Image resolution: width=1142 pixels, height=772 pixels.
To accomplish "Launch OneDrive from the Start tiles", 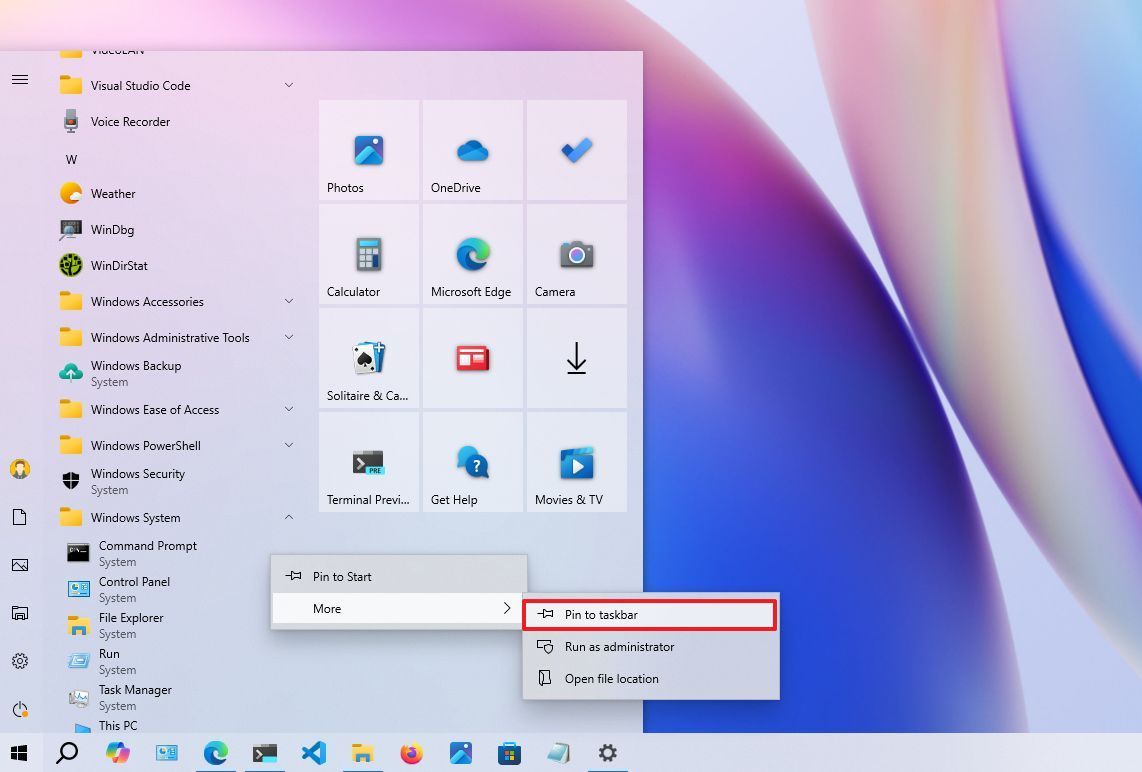I will pos(472,150).
